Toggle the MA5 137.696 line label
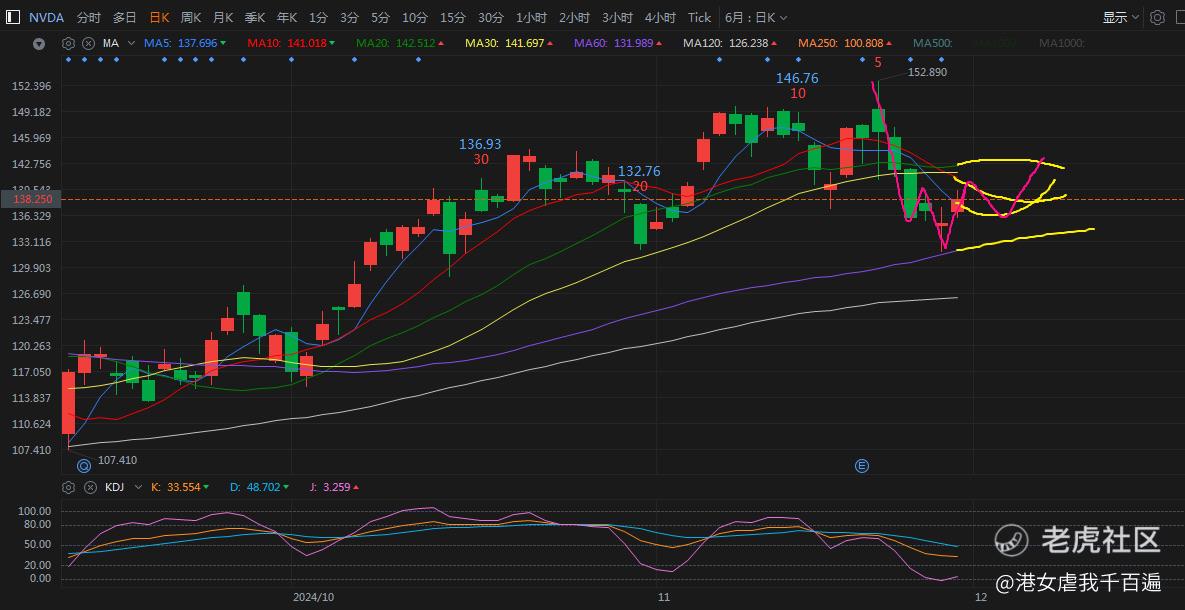 point(185,44)
